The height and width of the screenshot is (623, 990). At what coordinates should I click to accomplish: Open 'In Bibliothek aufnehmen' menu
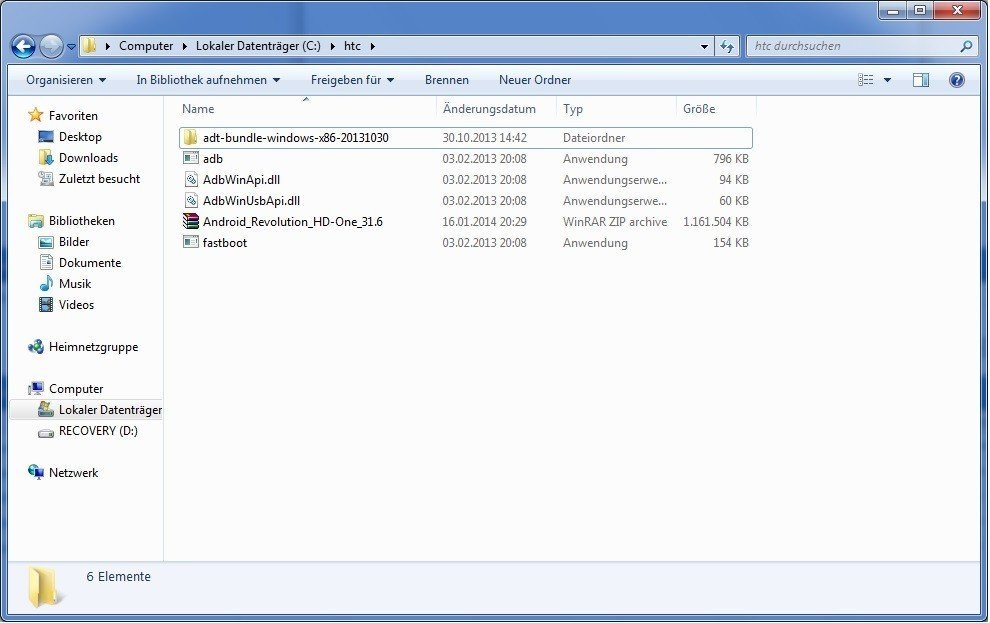tap(208, 80)
